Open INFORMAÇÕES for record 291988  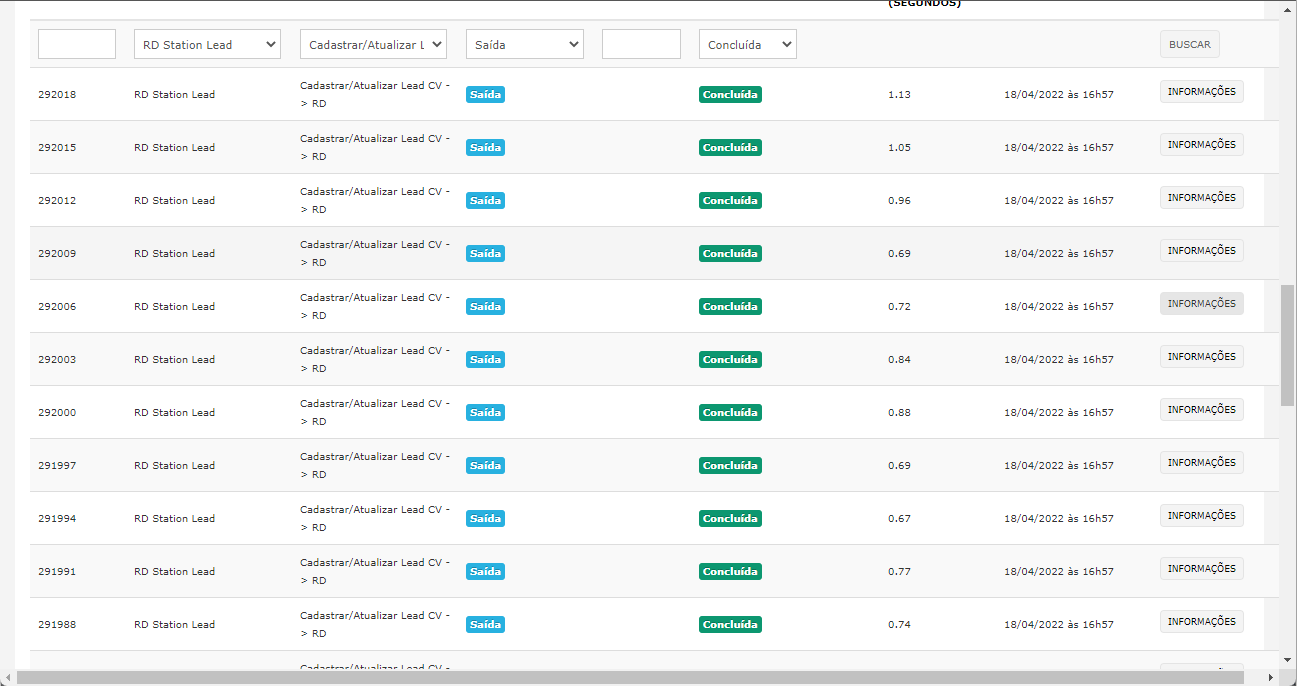(x=1202, y=622)
